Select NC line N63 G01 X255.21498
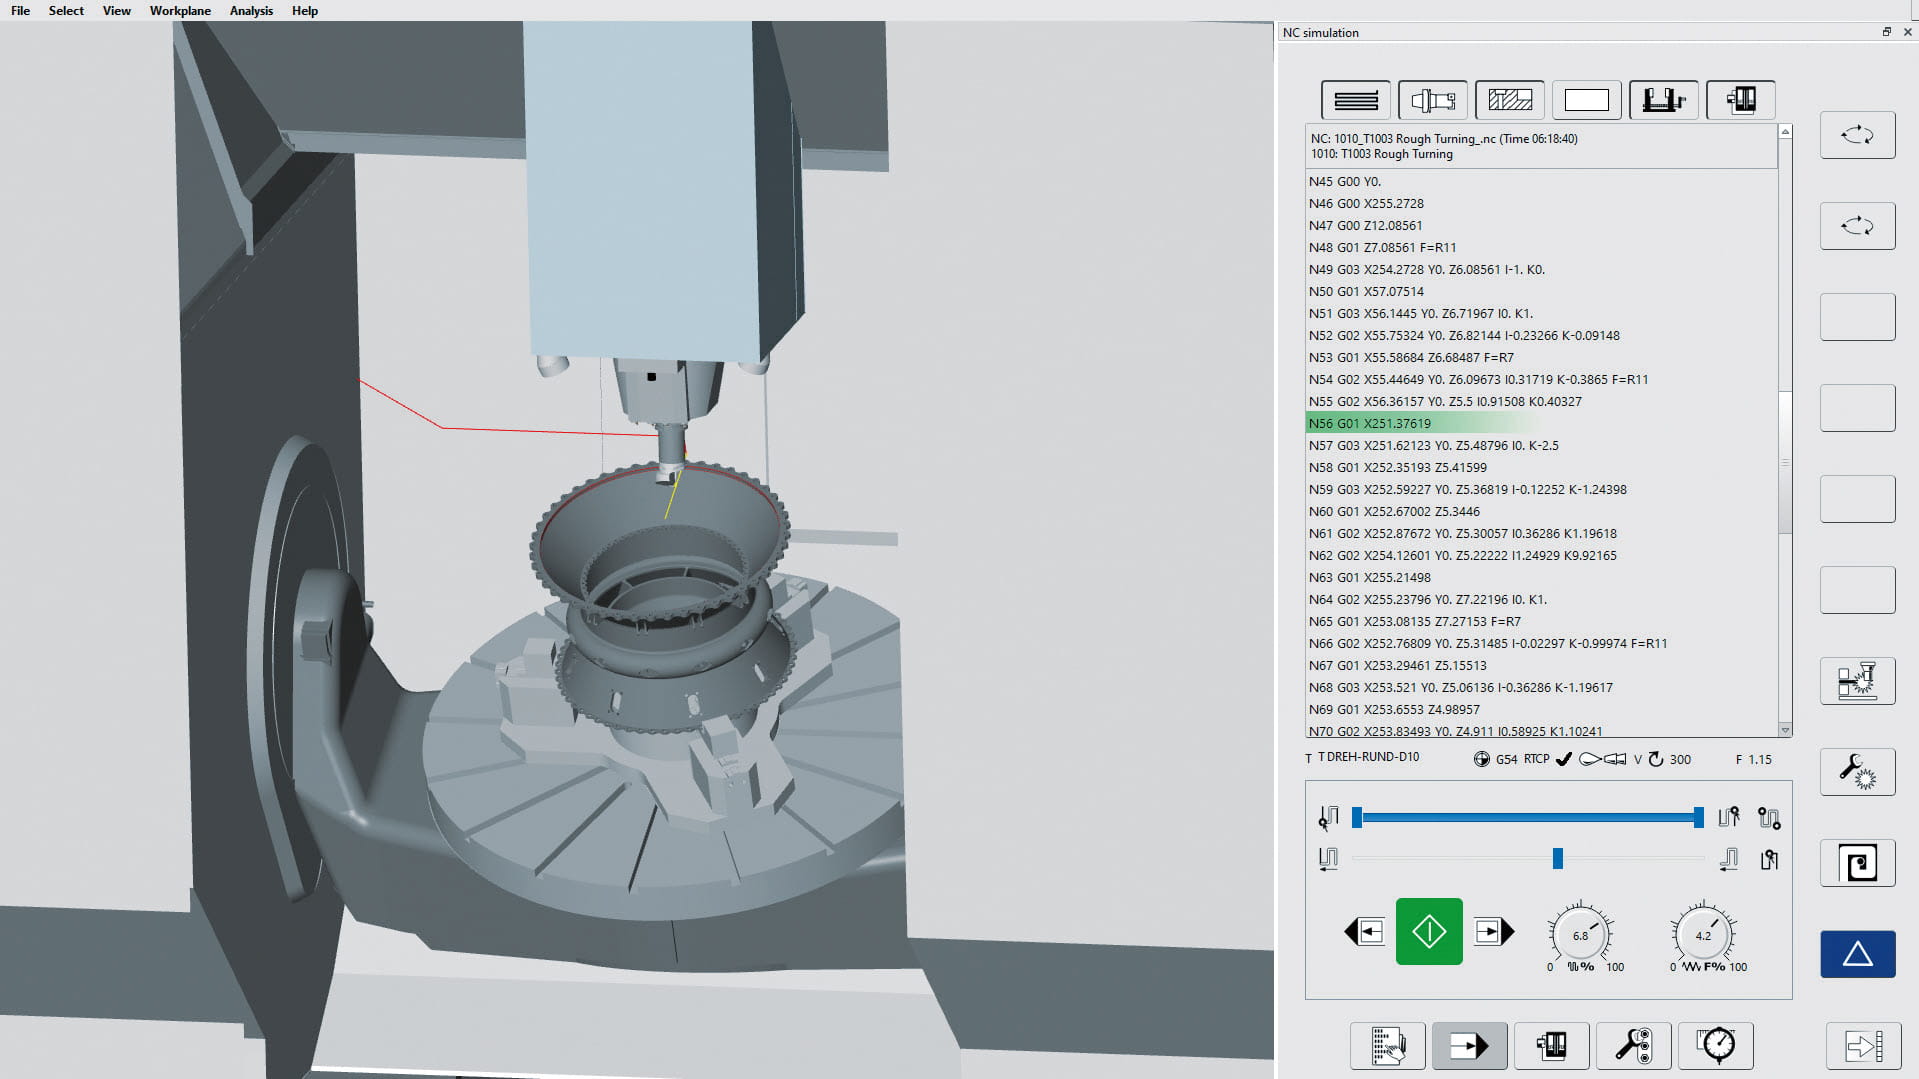 1541,577
